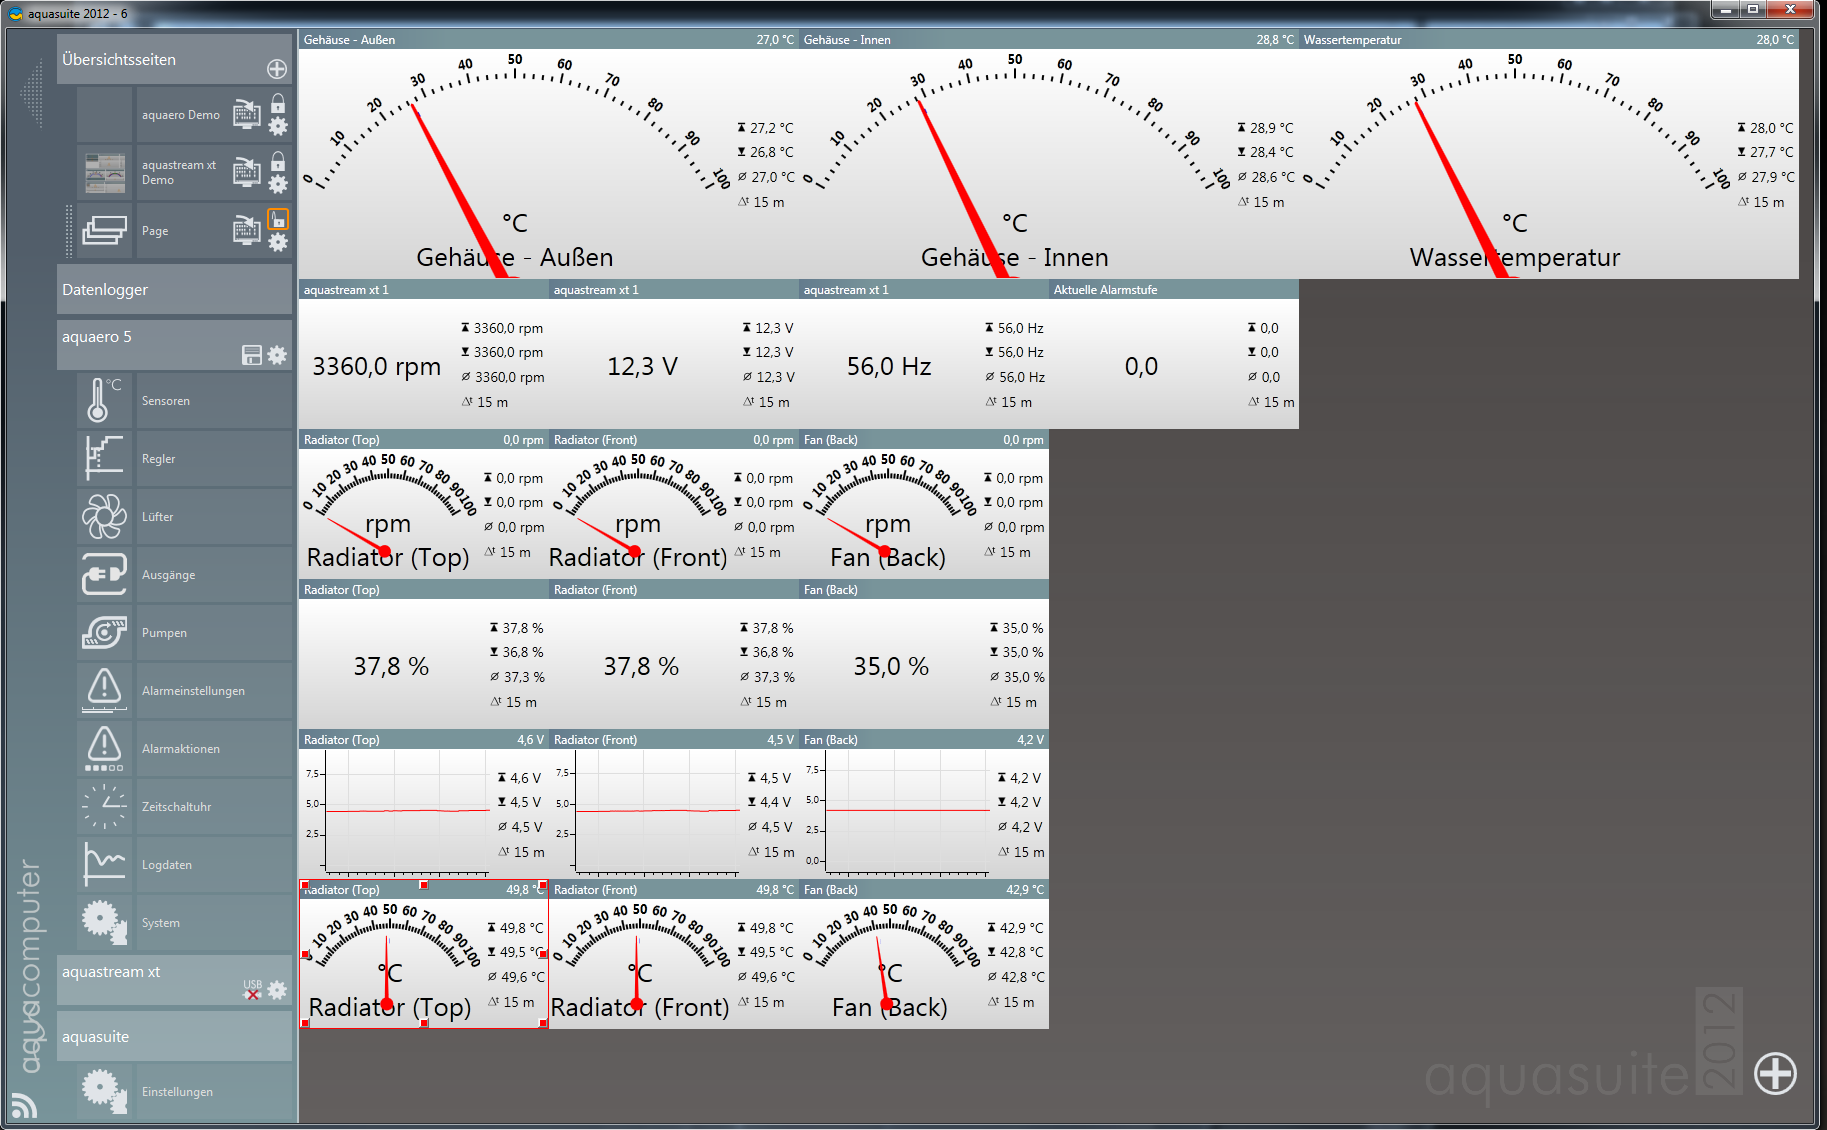This screenshot has height=1130, width=1827.
Task: Click RSS feed icon at bottom left
Action: tap(24, 1105)
